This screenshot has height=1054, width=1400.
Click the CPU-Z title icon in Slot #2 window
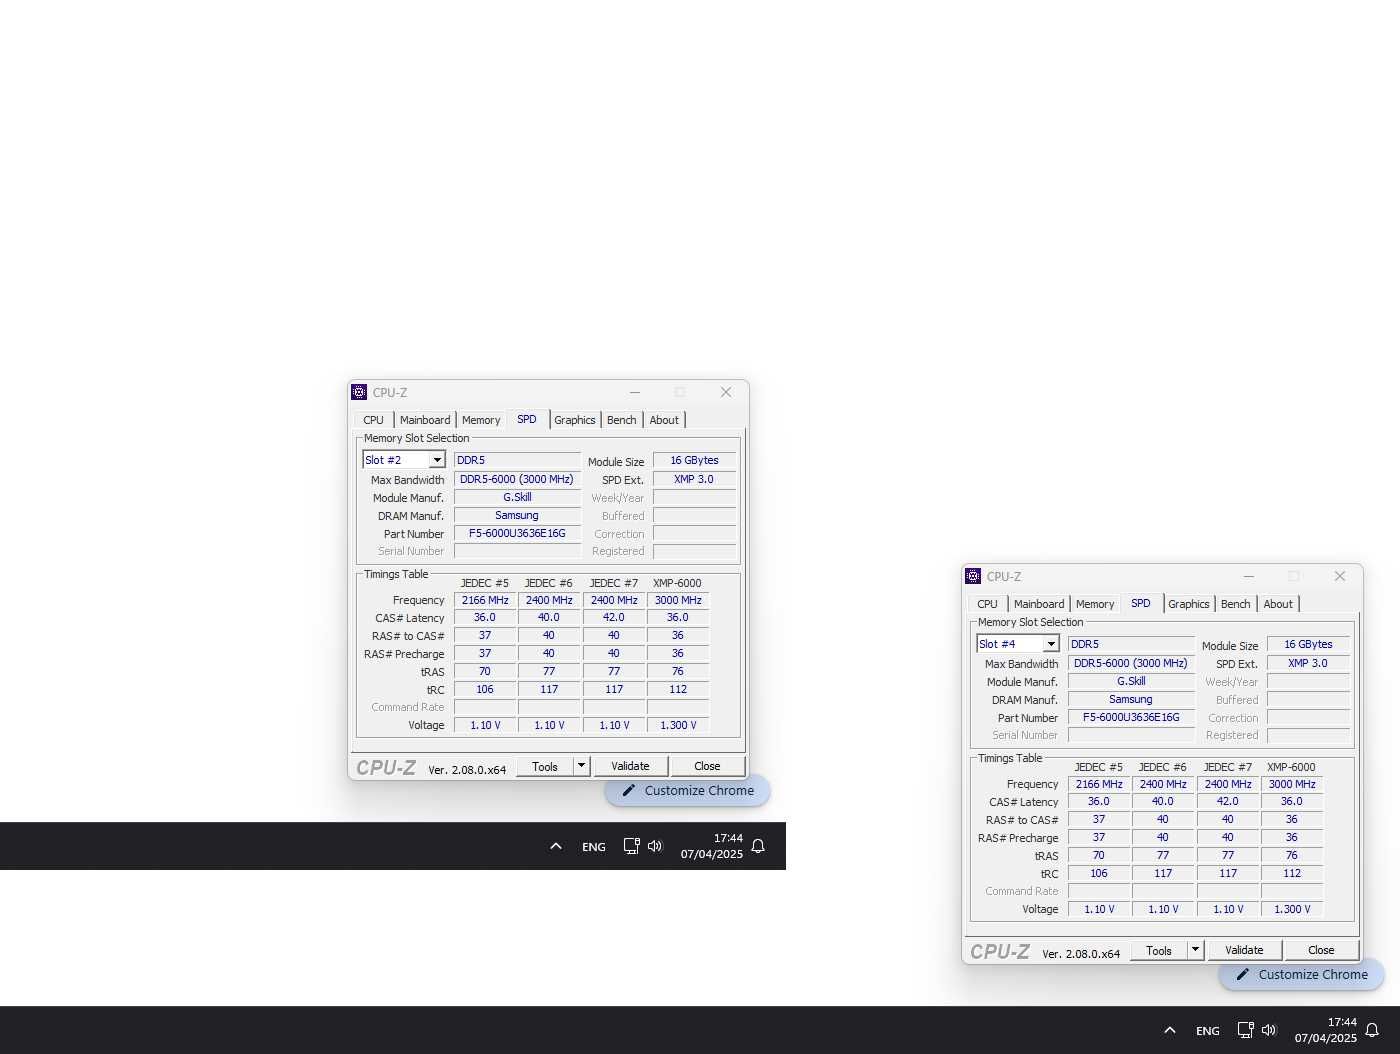[359, 392]
